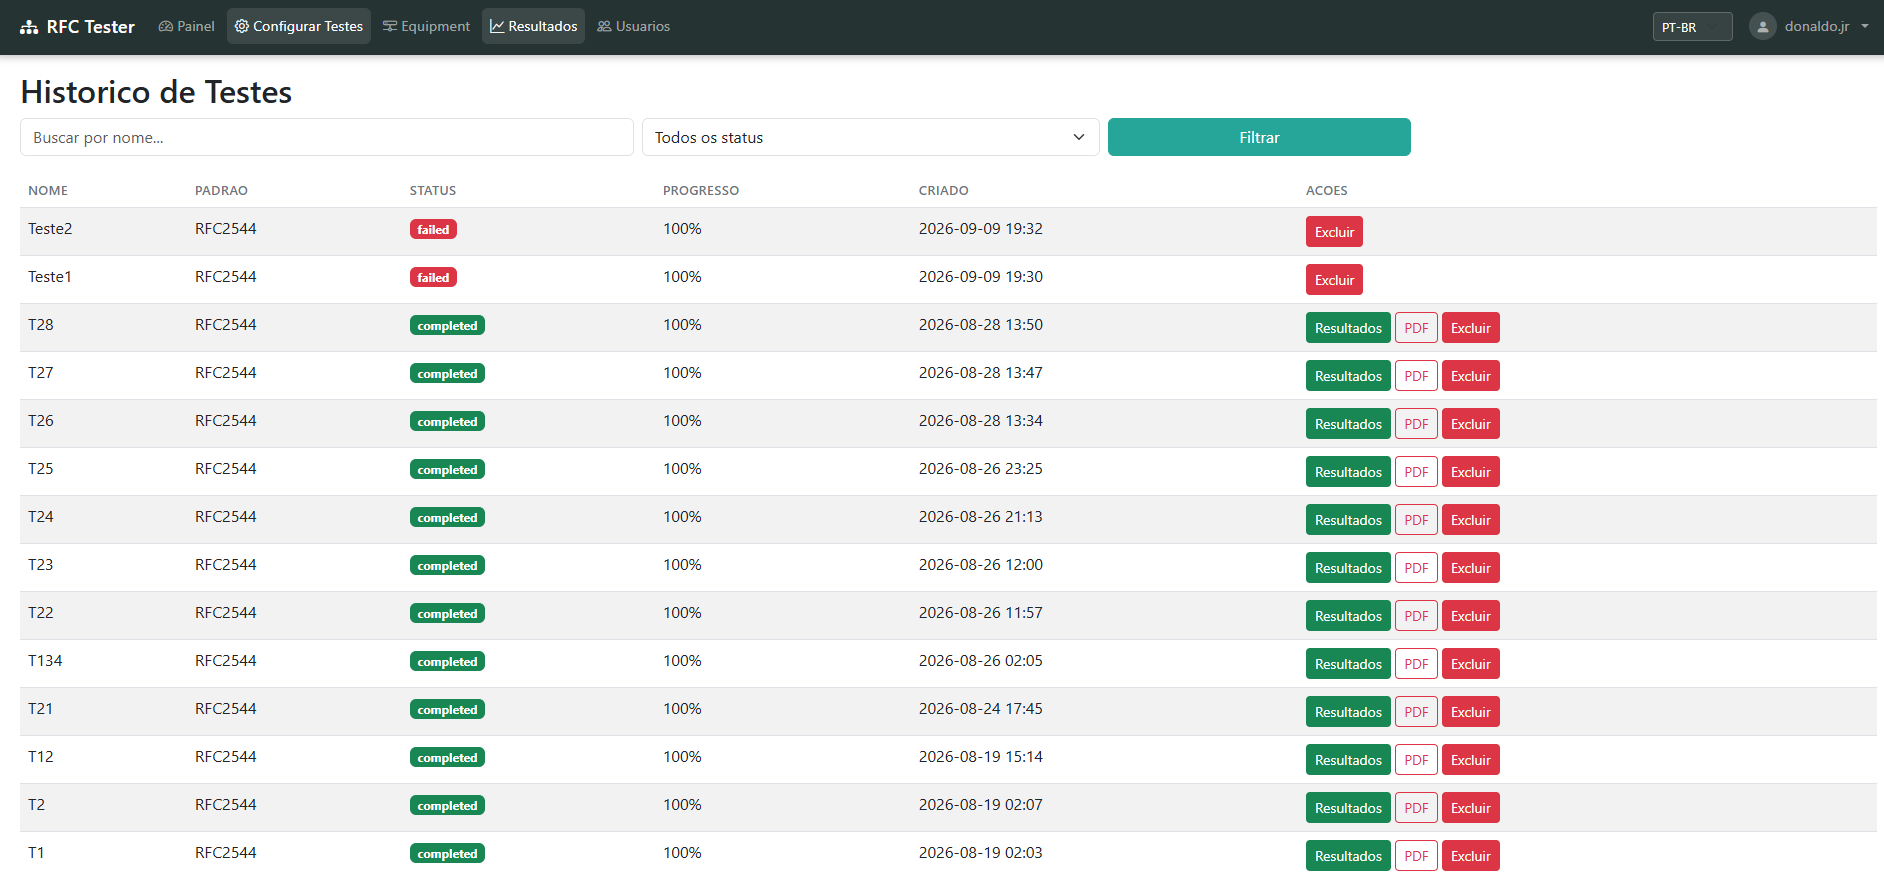Open the Todos os status dropdown
The image size is (1884, 877).
point(870,137)
